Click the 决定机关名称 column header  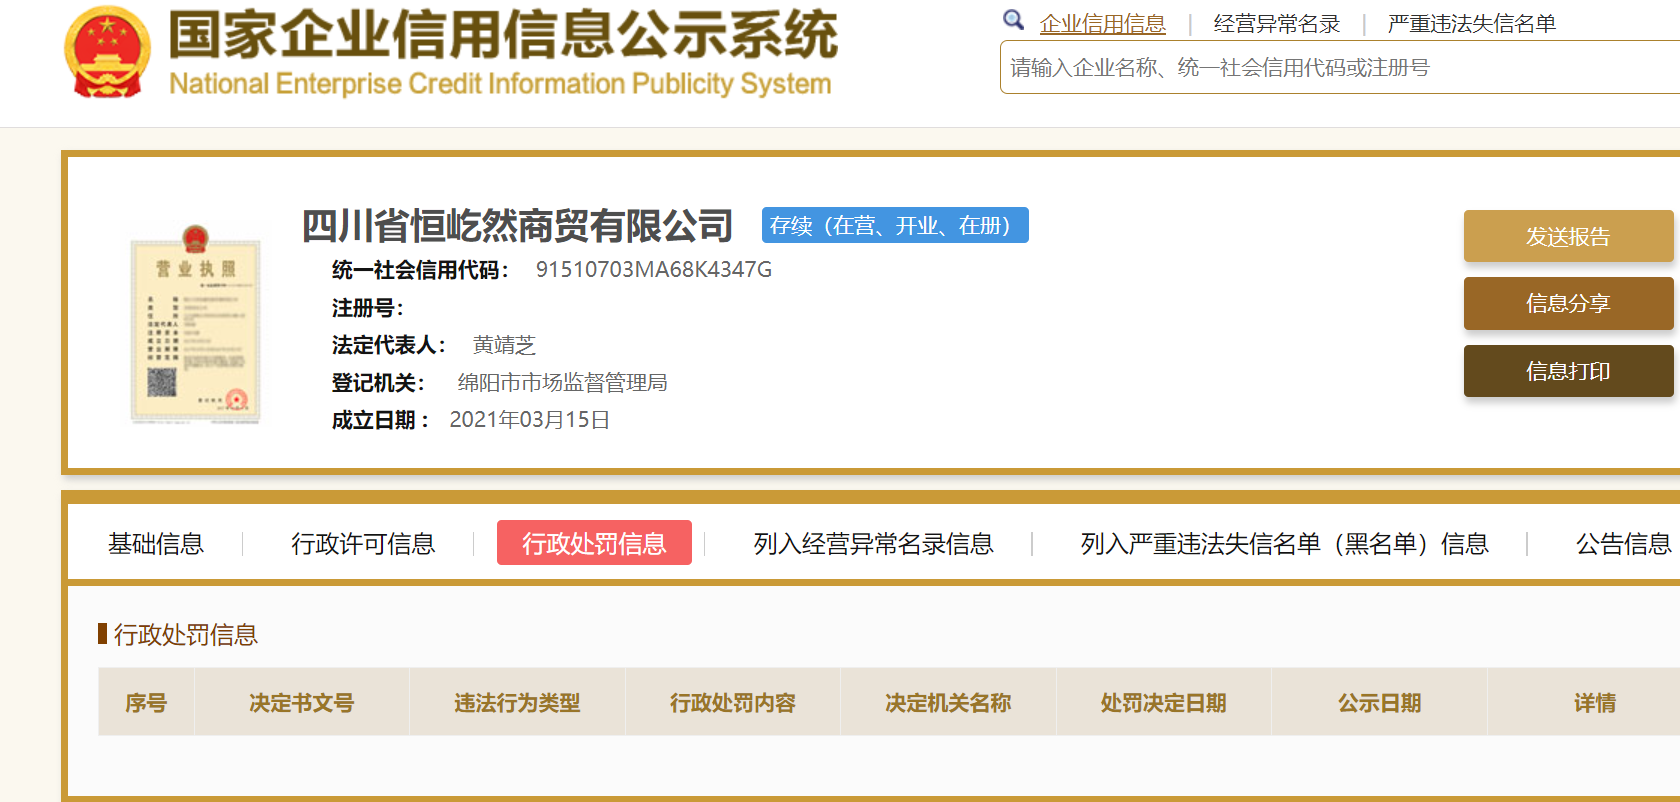pos(948,702)
